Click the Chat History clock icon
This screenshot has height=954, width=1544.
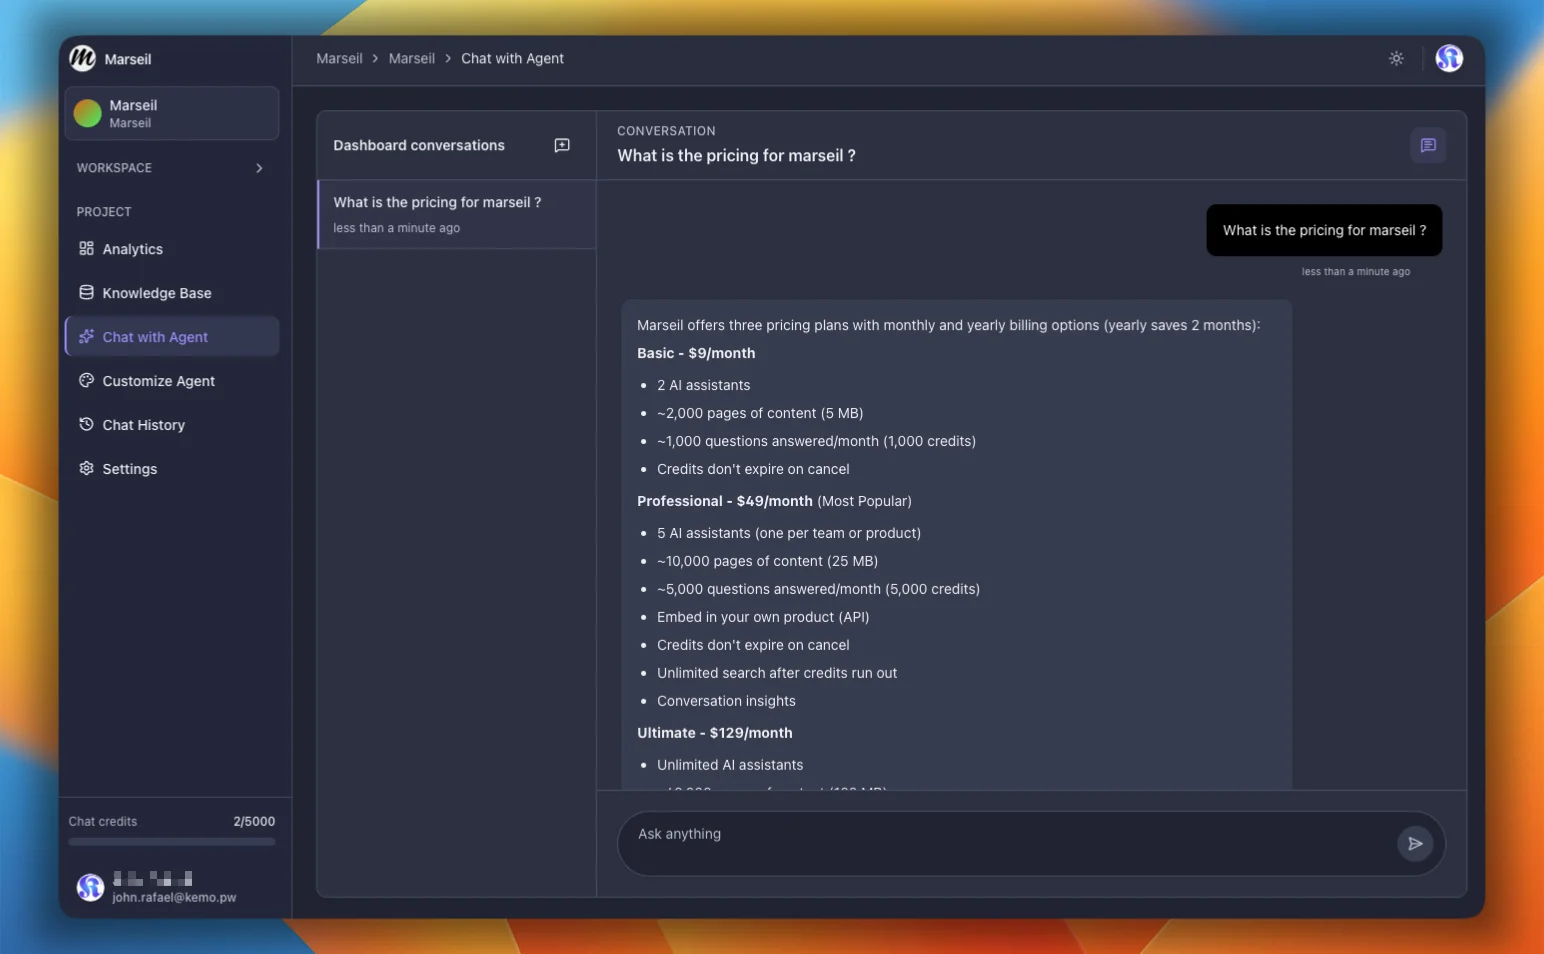point(87,425)
